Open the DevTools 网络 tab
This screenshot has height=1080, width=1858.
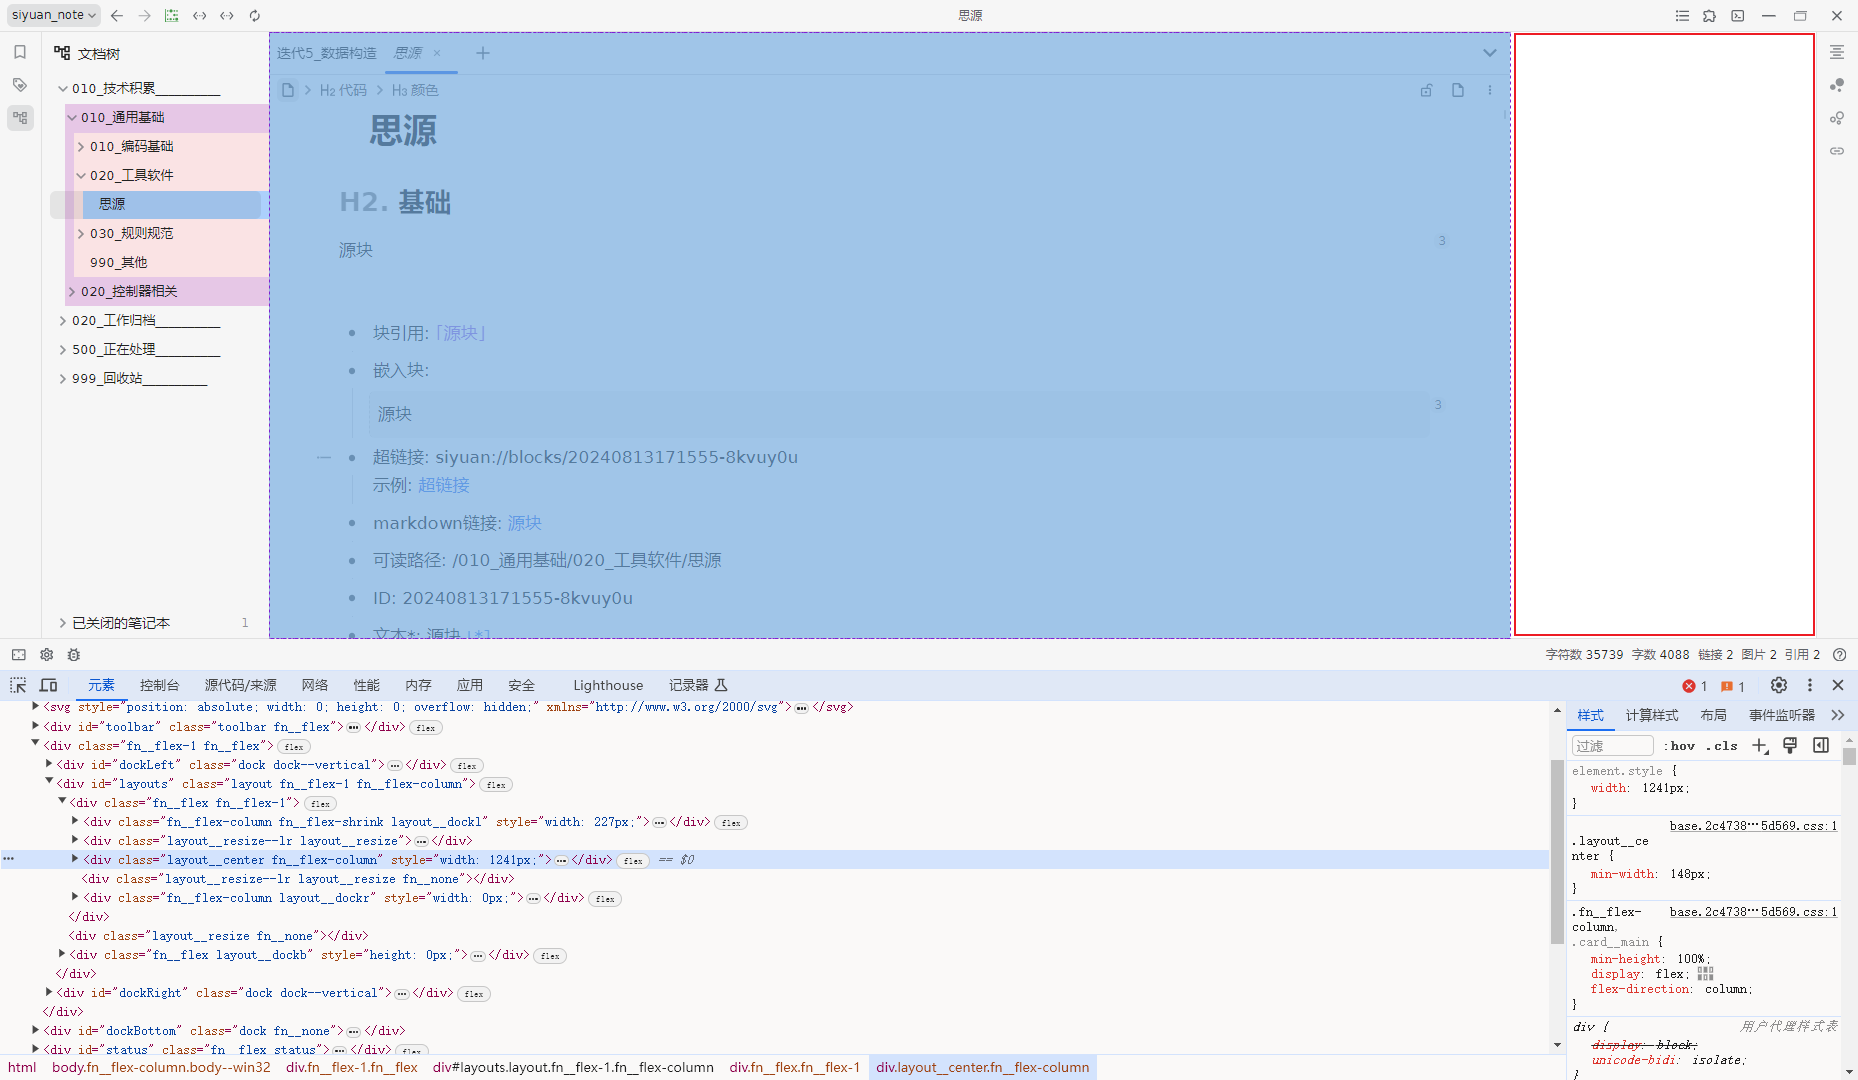315,685
